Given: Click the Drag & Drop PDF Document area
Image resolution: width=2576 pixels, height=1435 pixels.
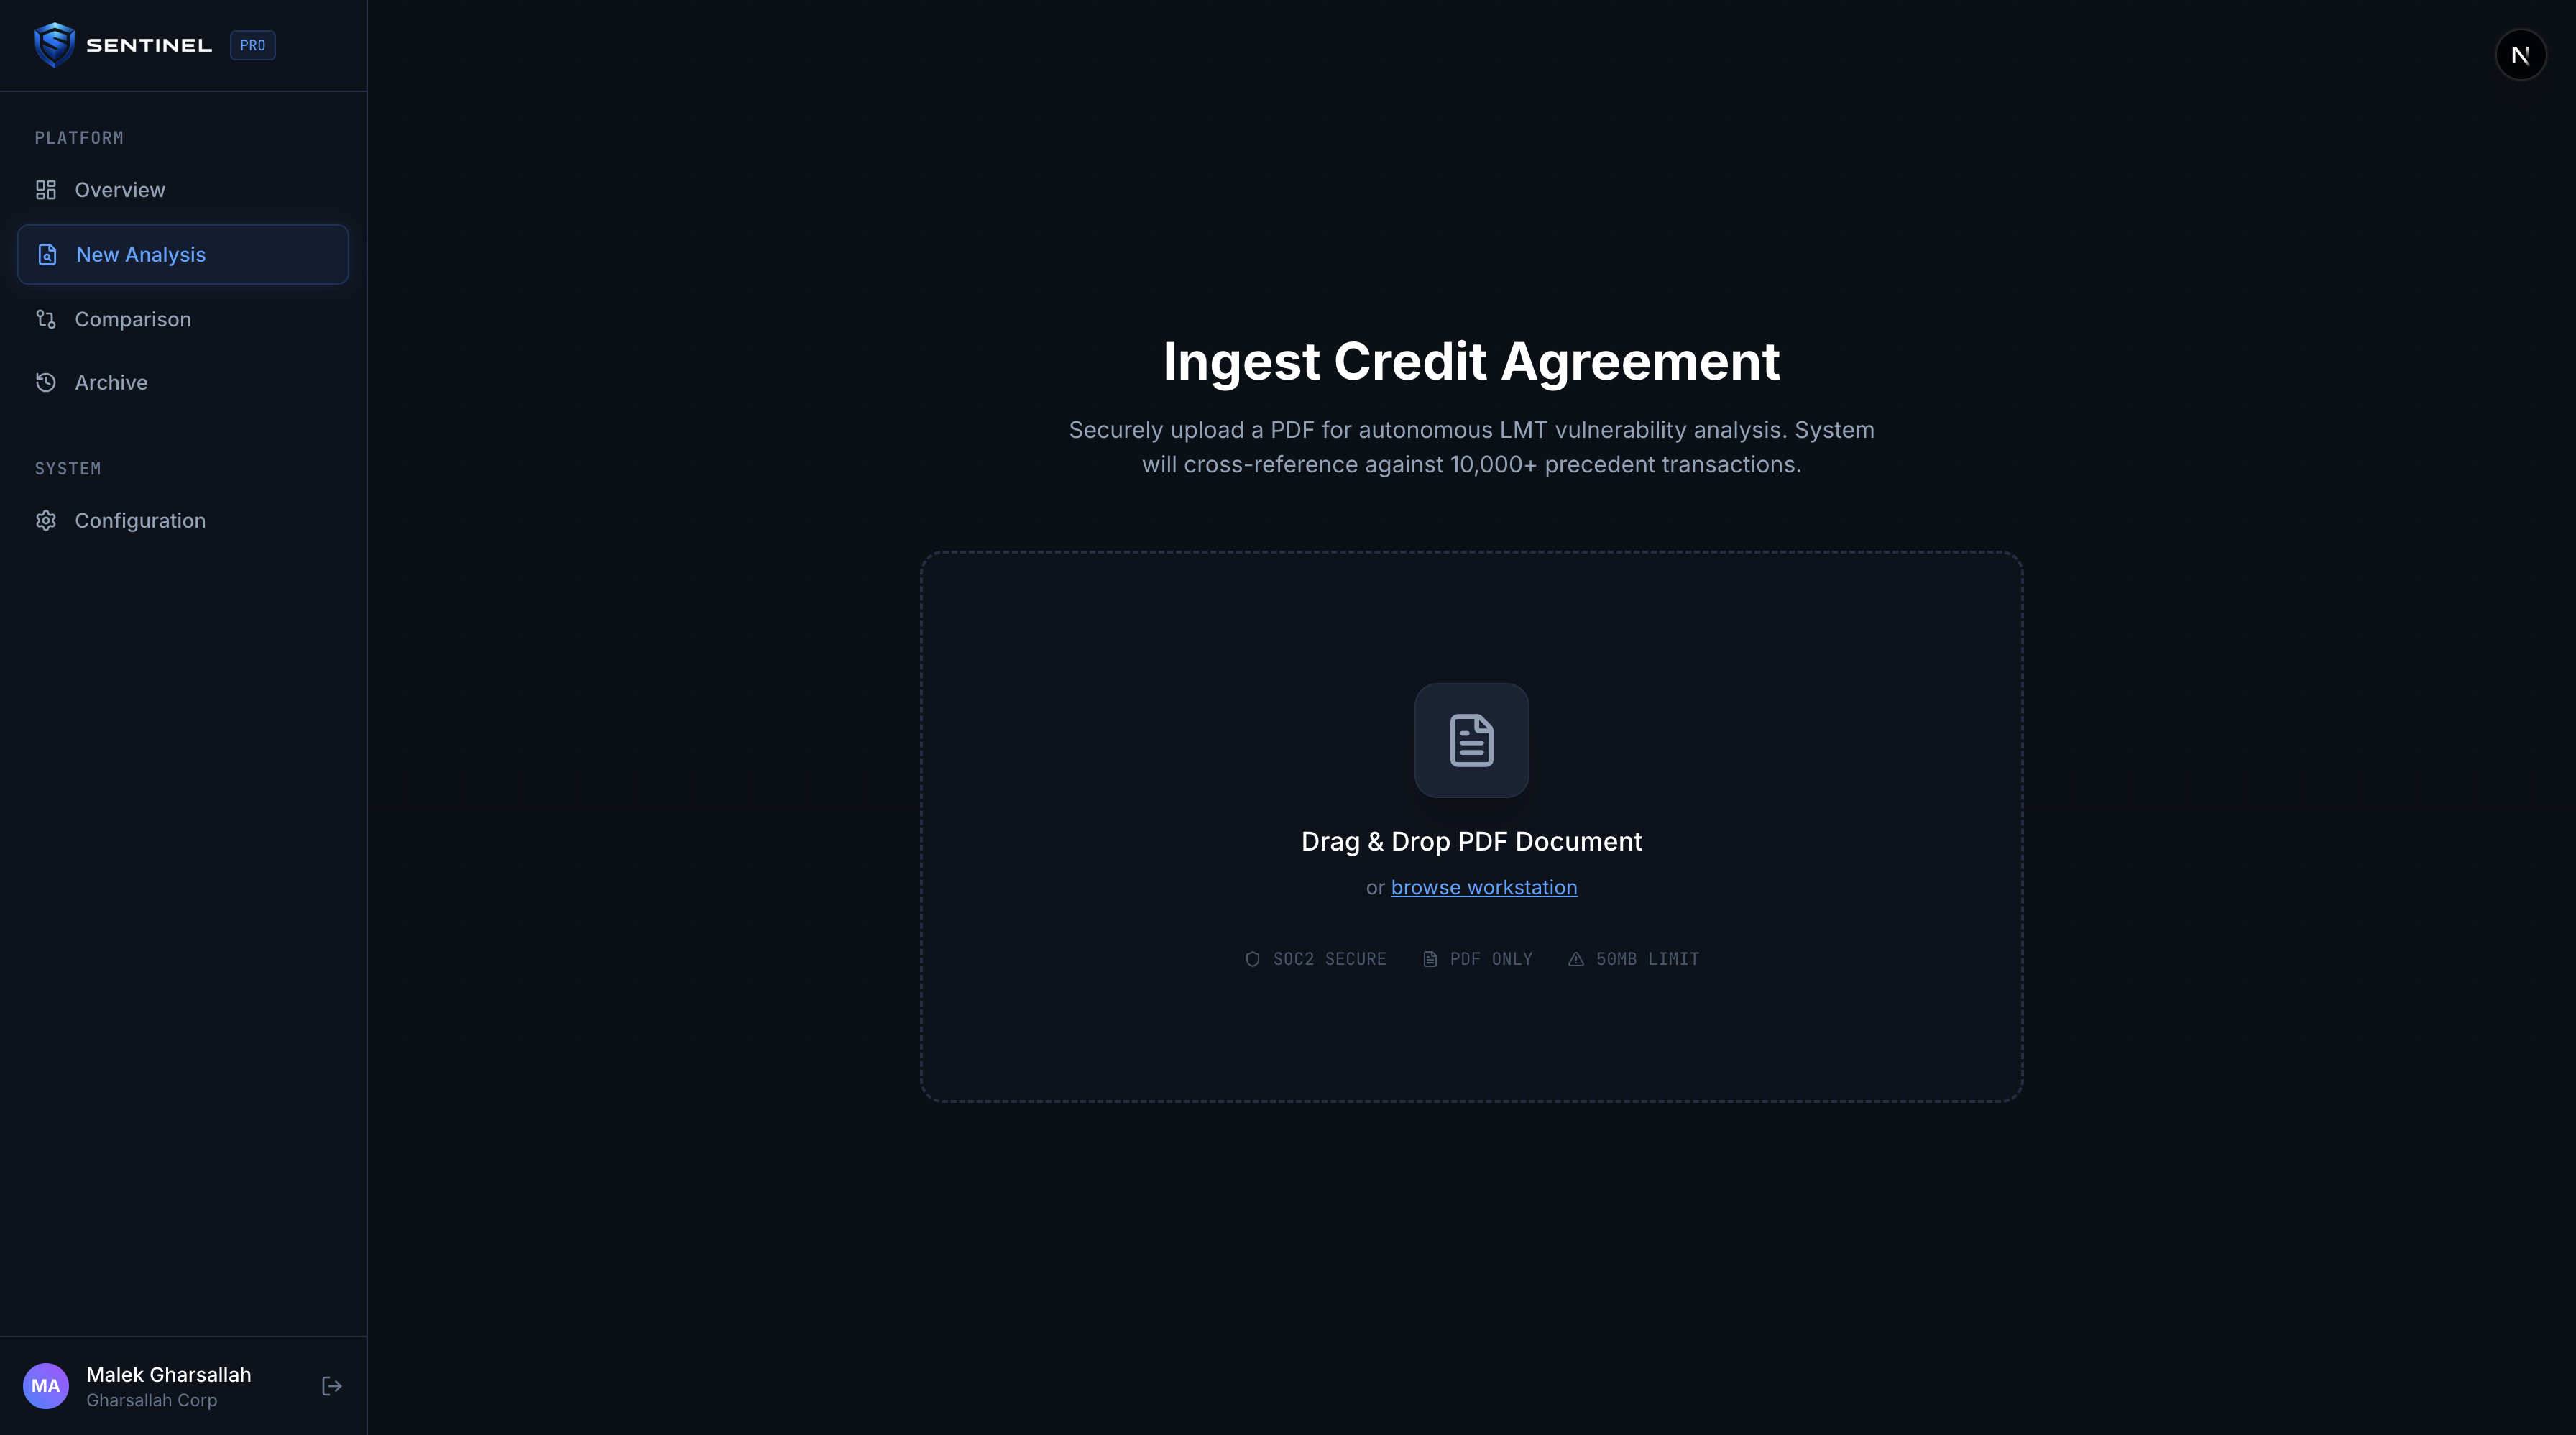Looking at the screenshot, I should pyautogui.click(x=1471, y=842).
